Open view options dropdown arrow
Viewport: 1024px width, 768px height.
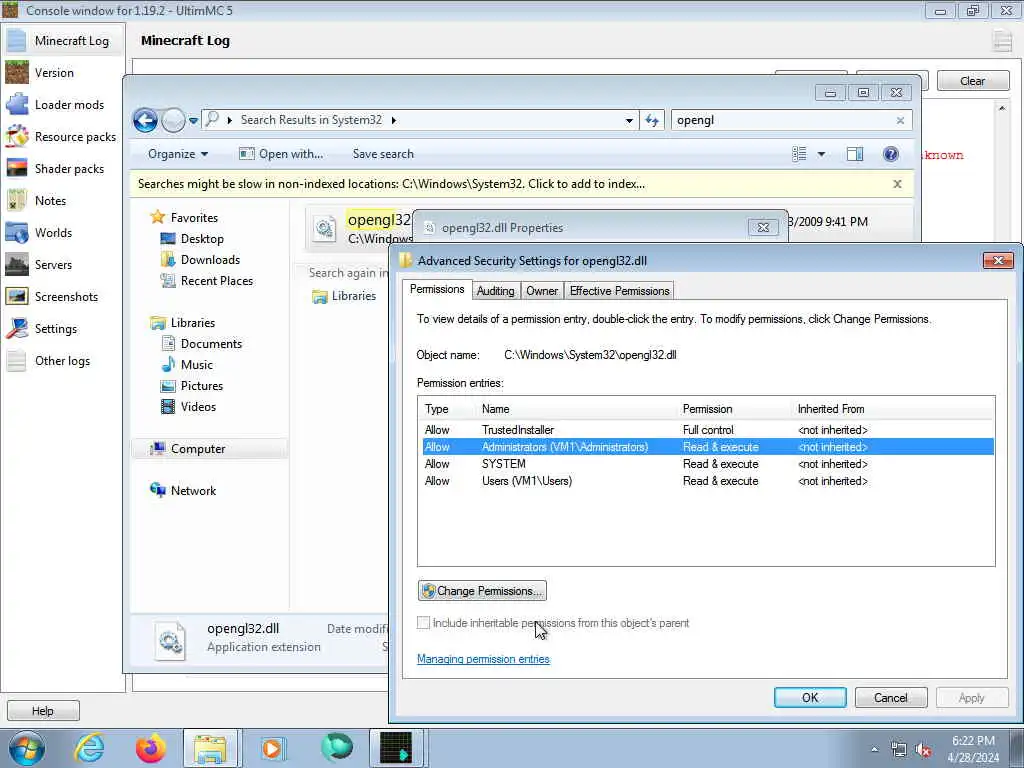click(x=822, y=154)
